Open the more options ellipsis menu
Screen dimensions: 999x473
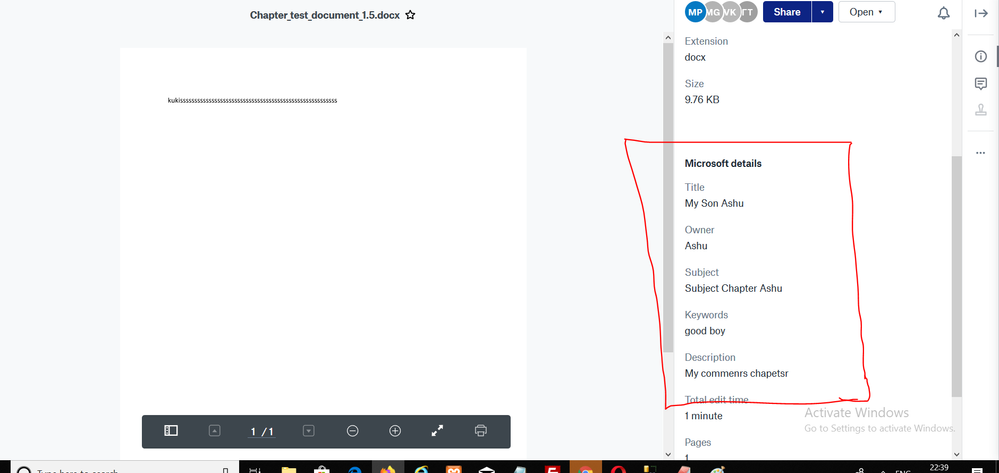981,153
